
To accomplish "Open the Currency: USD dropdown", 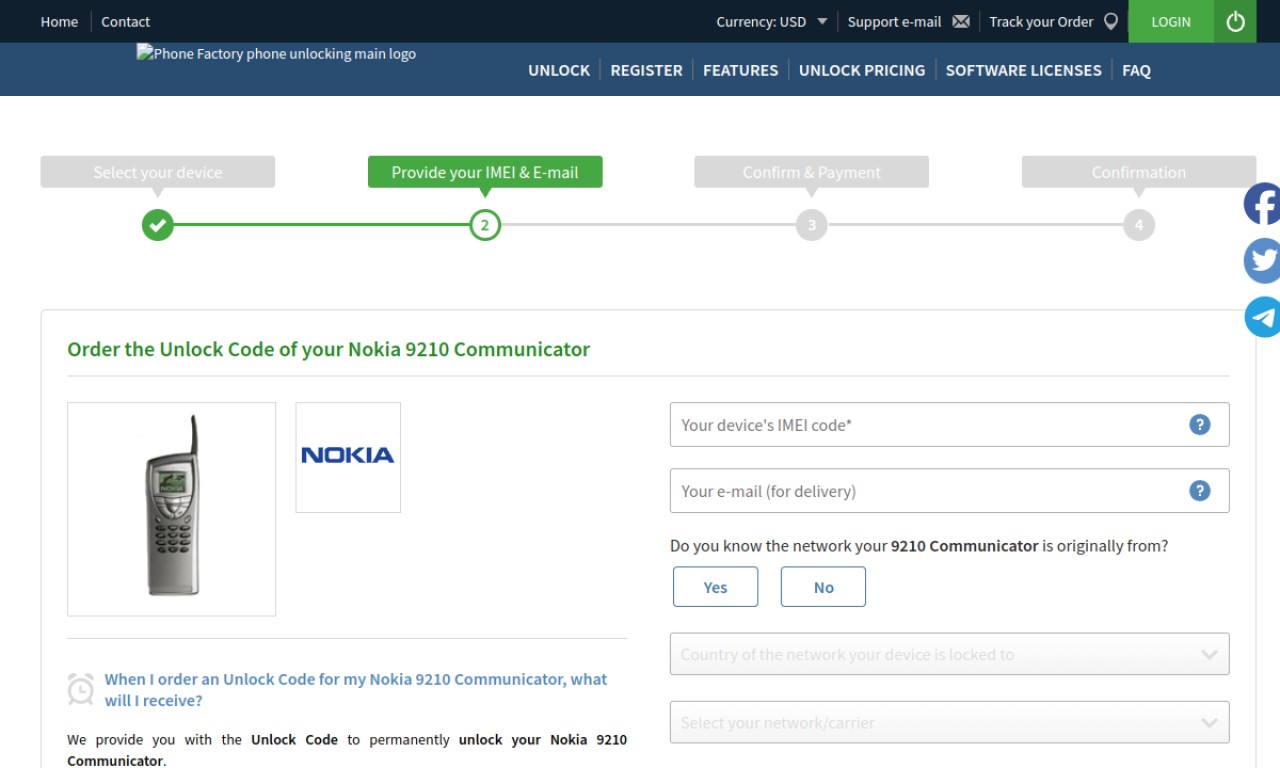I will 772,21.
